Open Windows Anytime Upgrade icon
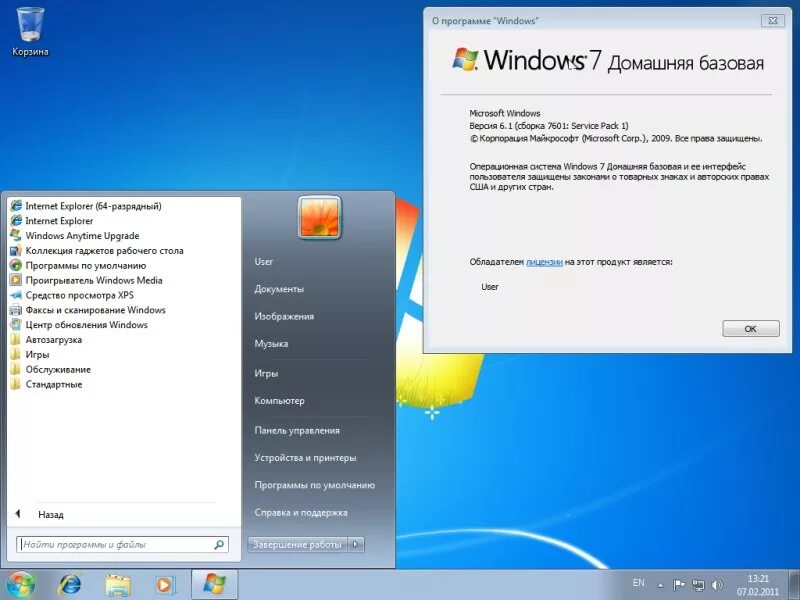800x600 pixels. [x=16, y=236]
